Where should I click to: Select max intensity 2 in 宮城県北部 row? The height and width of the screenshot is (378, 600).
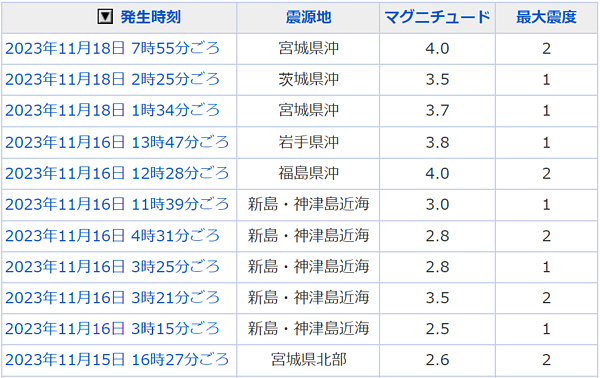click(x=546, y=360)
